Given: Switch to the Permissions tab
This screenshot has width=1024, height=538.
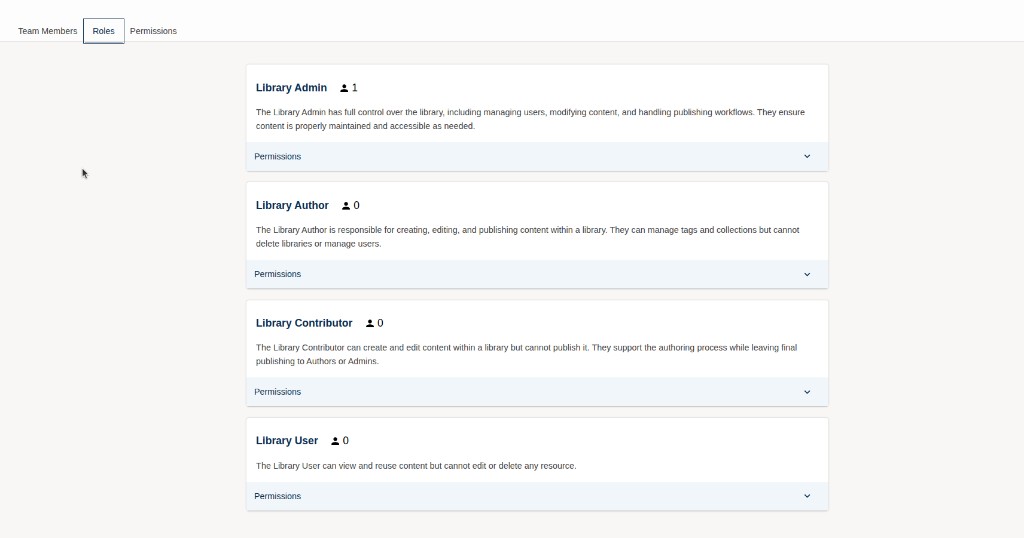Looking at the screenshot, I should pyautogui.click(x=153, y=31).
